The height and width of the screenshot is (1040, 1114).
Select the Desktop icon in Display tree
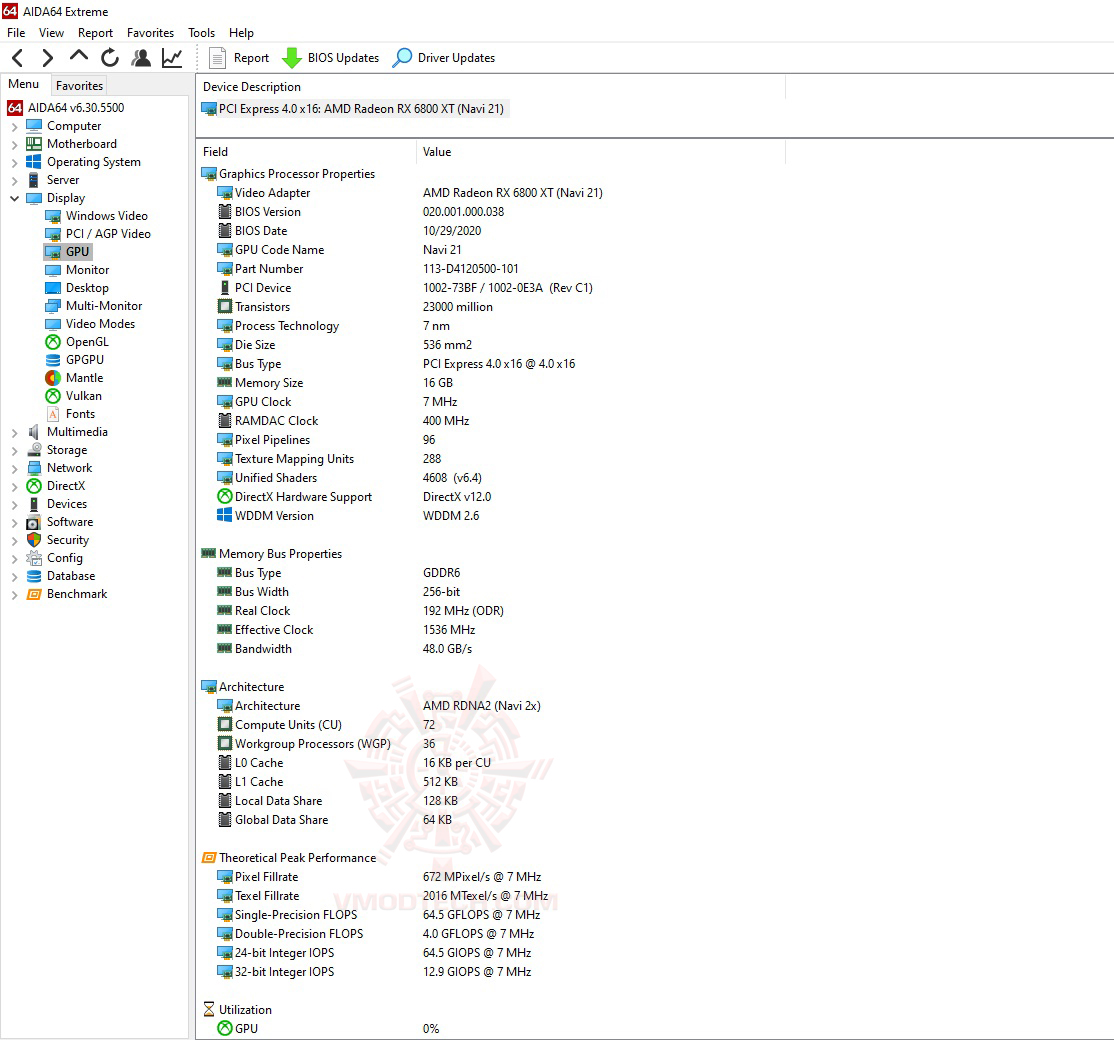click(x=53, y=288)
